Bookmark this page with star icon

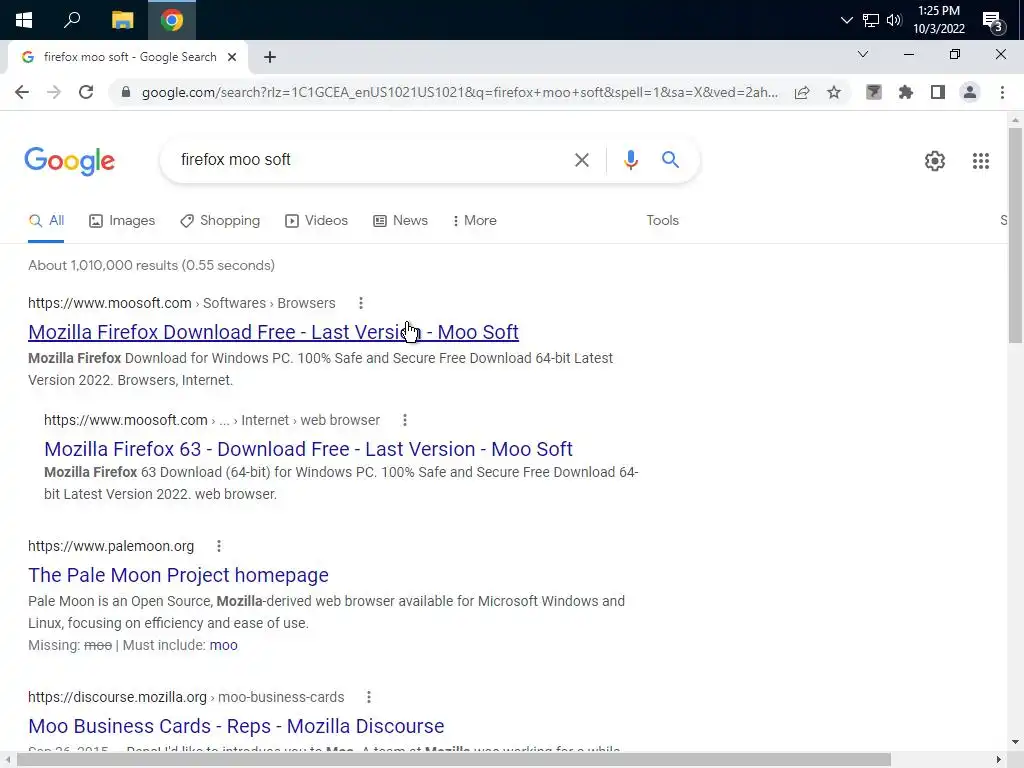pyautogui.click(x=834, y=92)
